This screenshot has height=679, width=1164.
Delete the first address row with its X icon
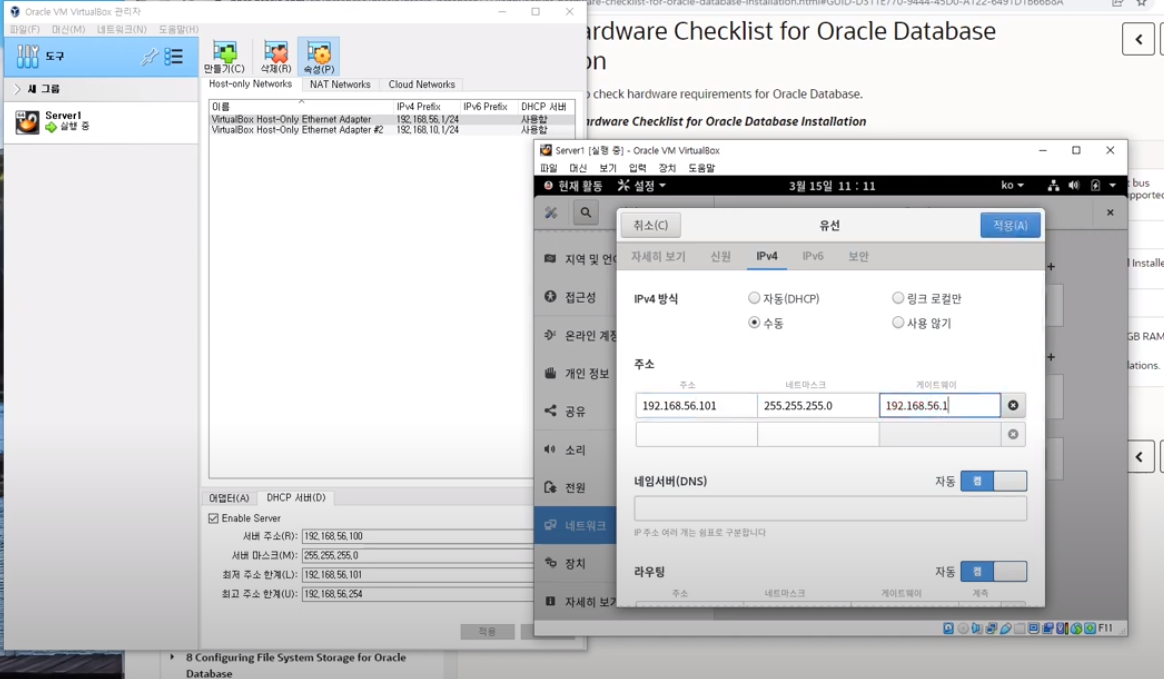1013,406
